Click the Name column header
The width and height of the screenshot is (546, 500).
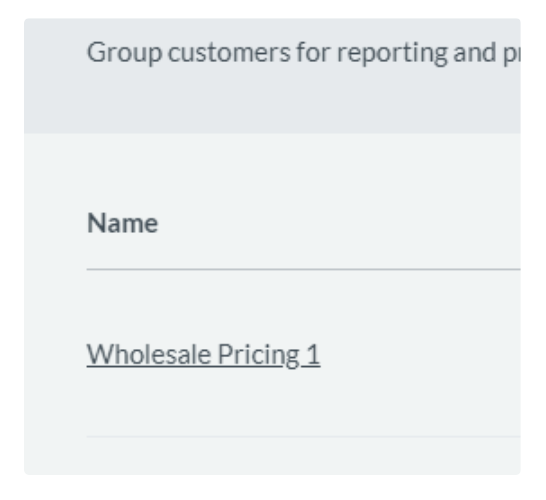tap(122, 223)
